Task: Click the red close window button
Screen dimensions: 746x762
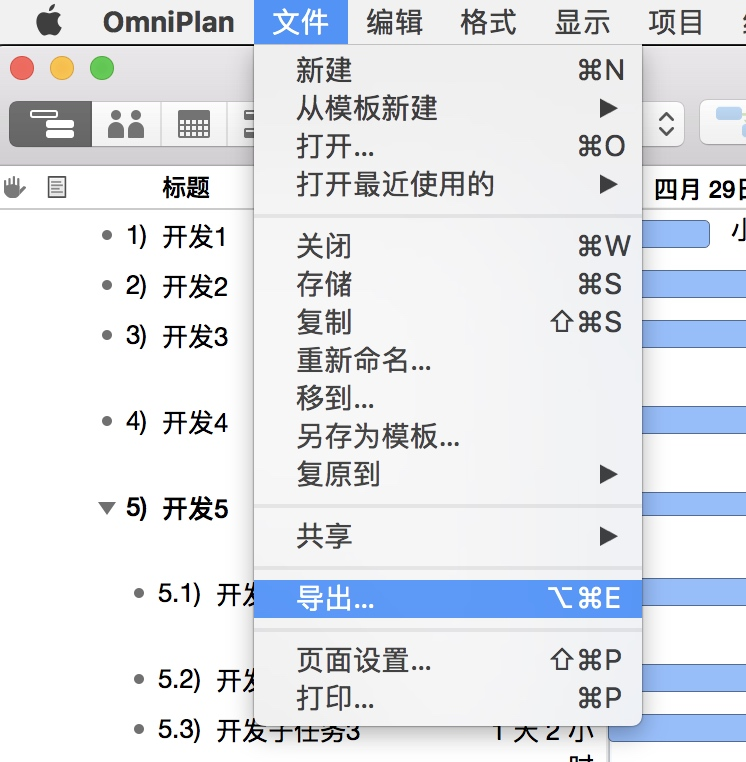Action: 22,68
